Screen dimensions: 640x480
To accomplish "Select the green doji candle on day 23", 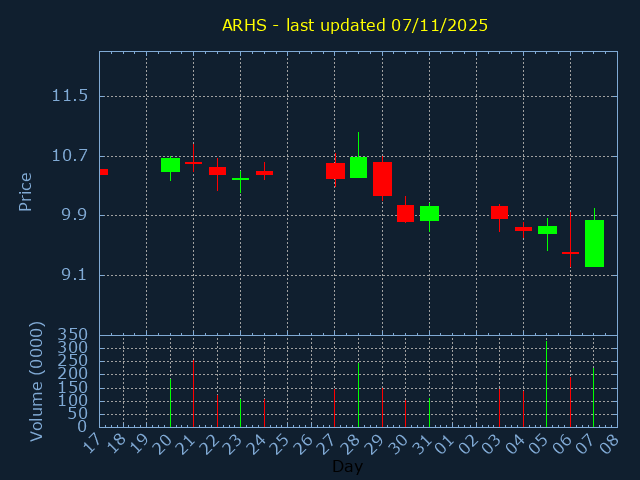I will coord(240,179).
